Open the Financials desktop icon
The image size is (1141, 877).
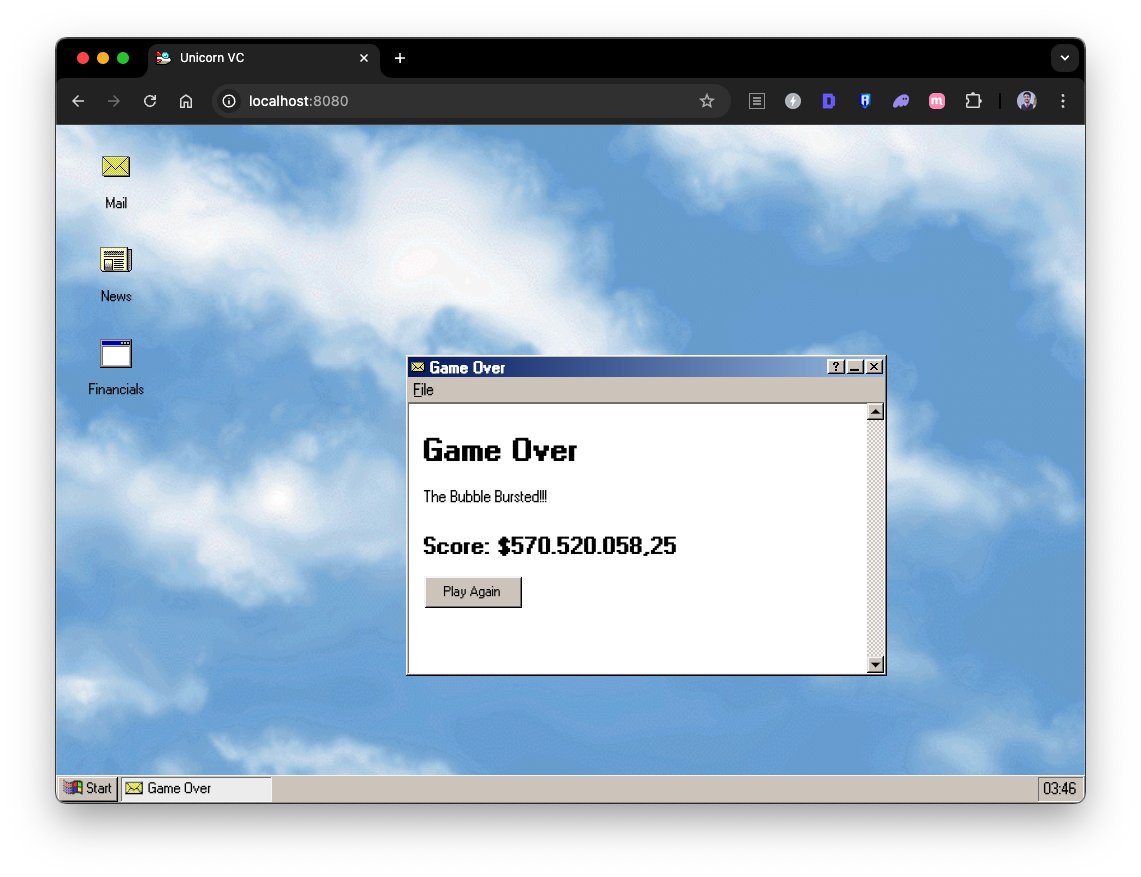(x=116, y=368)
